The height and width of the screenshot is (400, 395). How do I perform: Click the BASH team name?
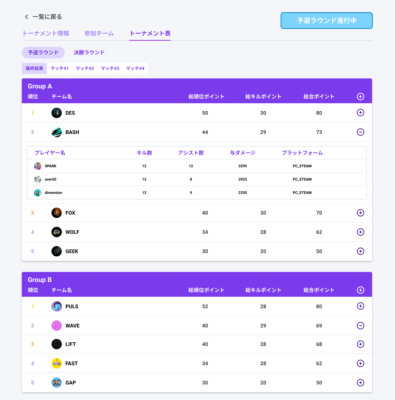tap(72, 132)
